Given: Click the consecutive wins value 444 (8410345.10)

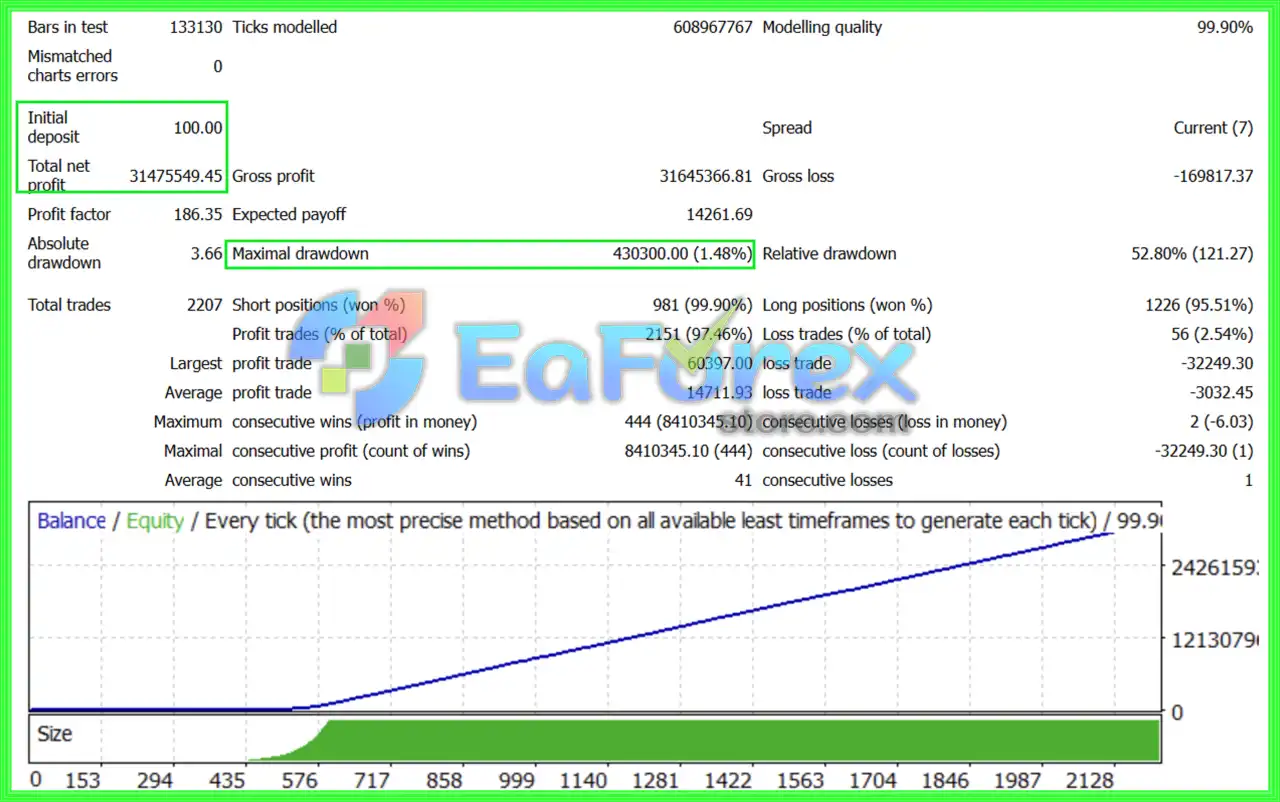Looking at the screenshot, I should click(x=688, y=422).
